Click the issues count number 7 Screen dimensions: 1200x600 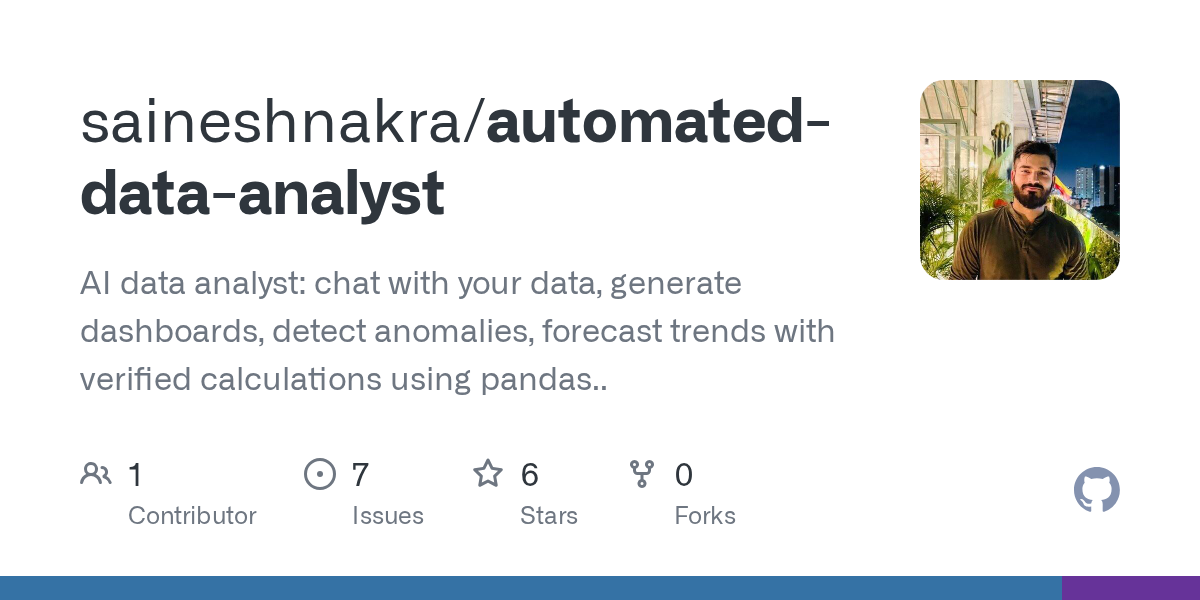point(361,475)
